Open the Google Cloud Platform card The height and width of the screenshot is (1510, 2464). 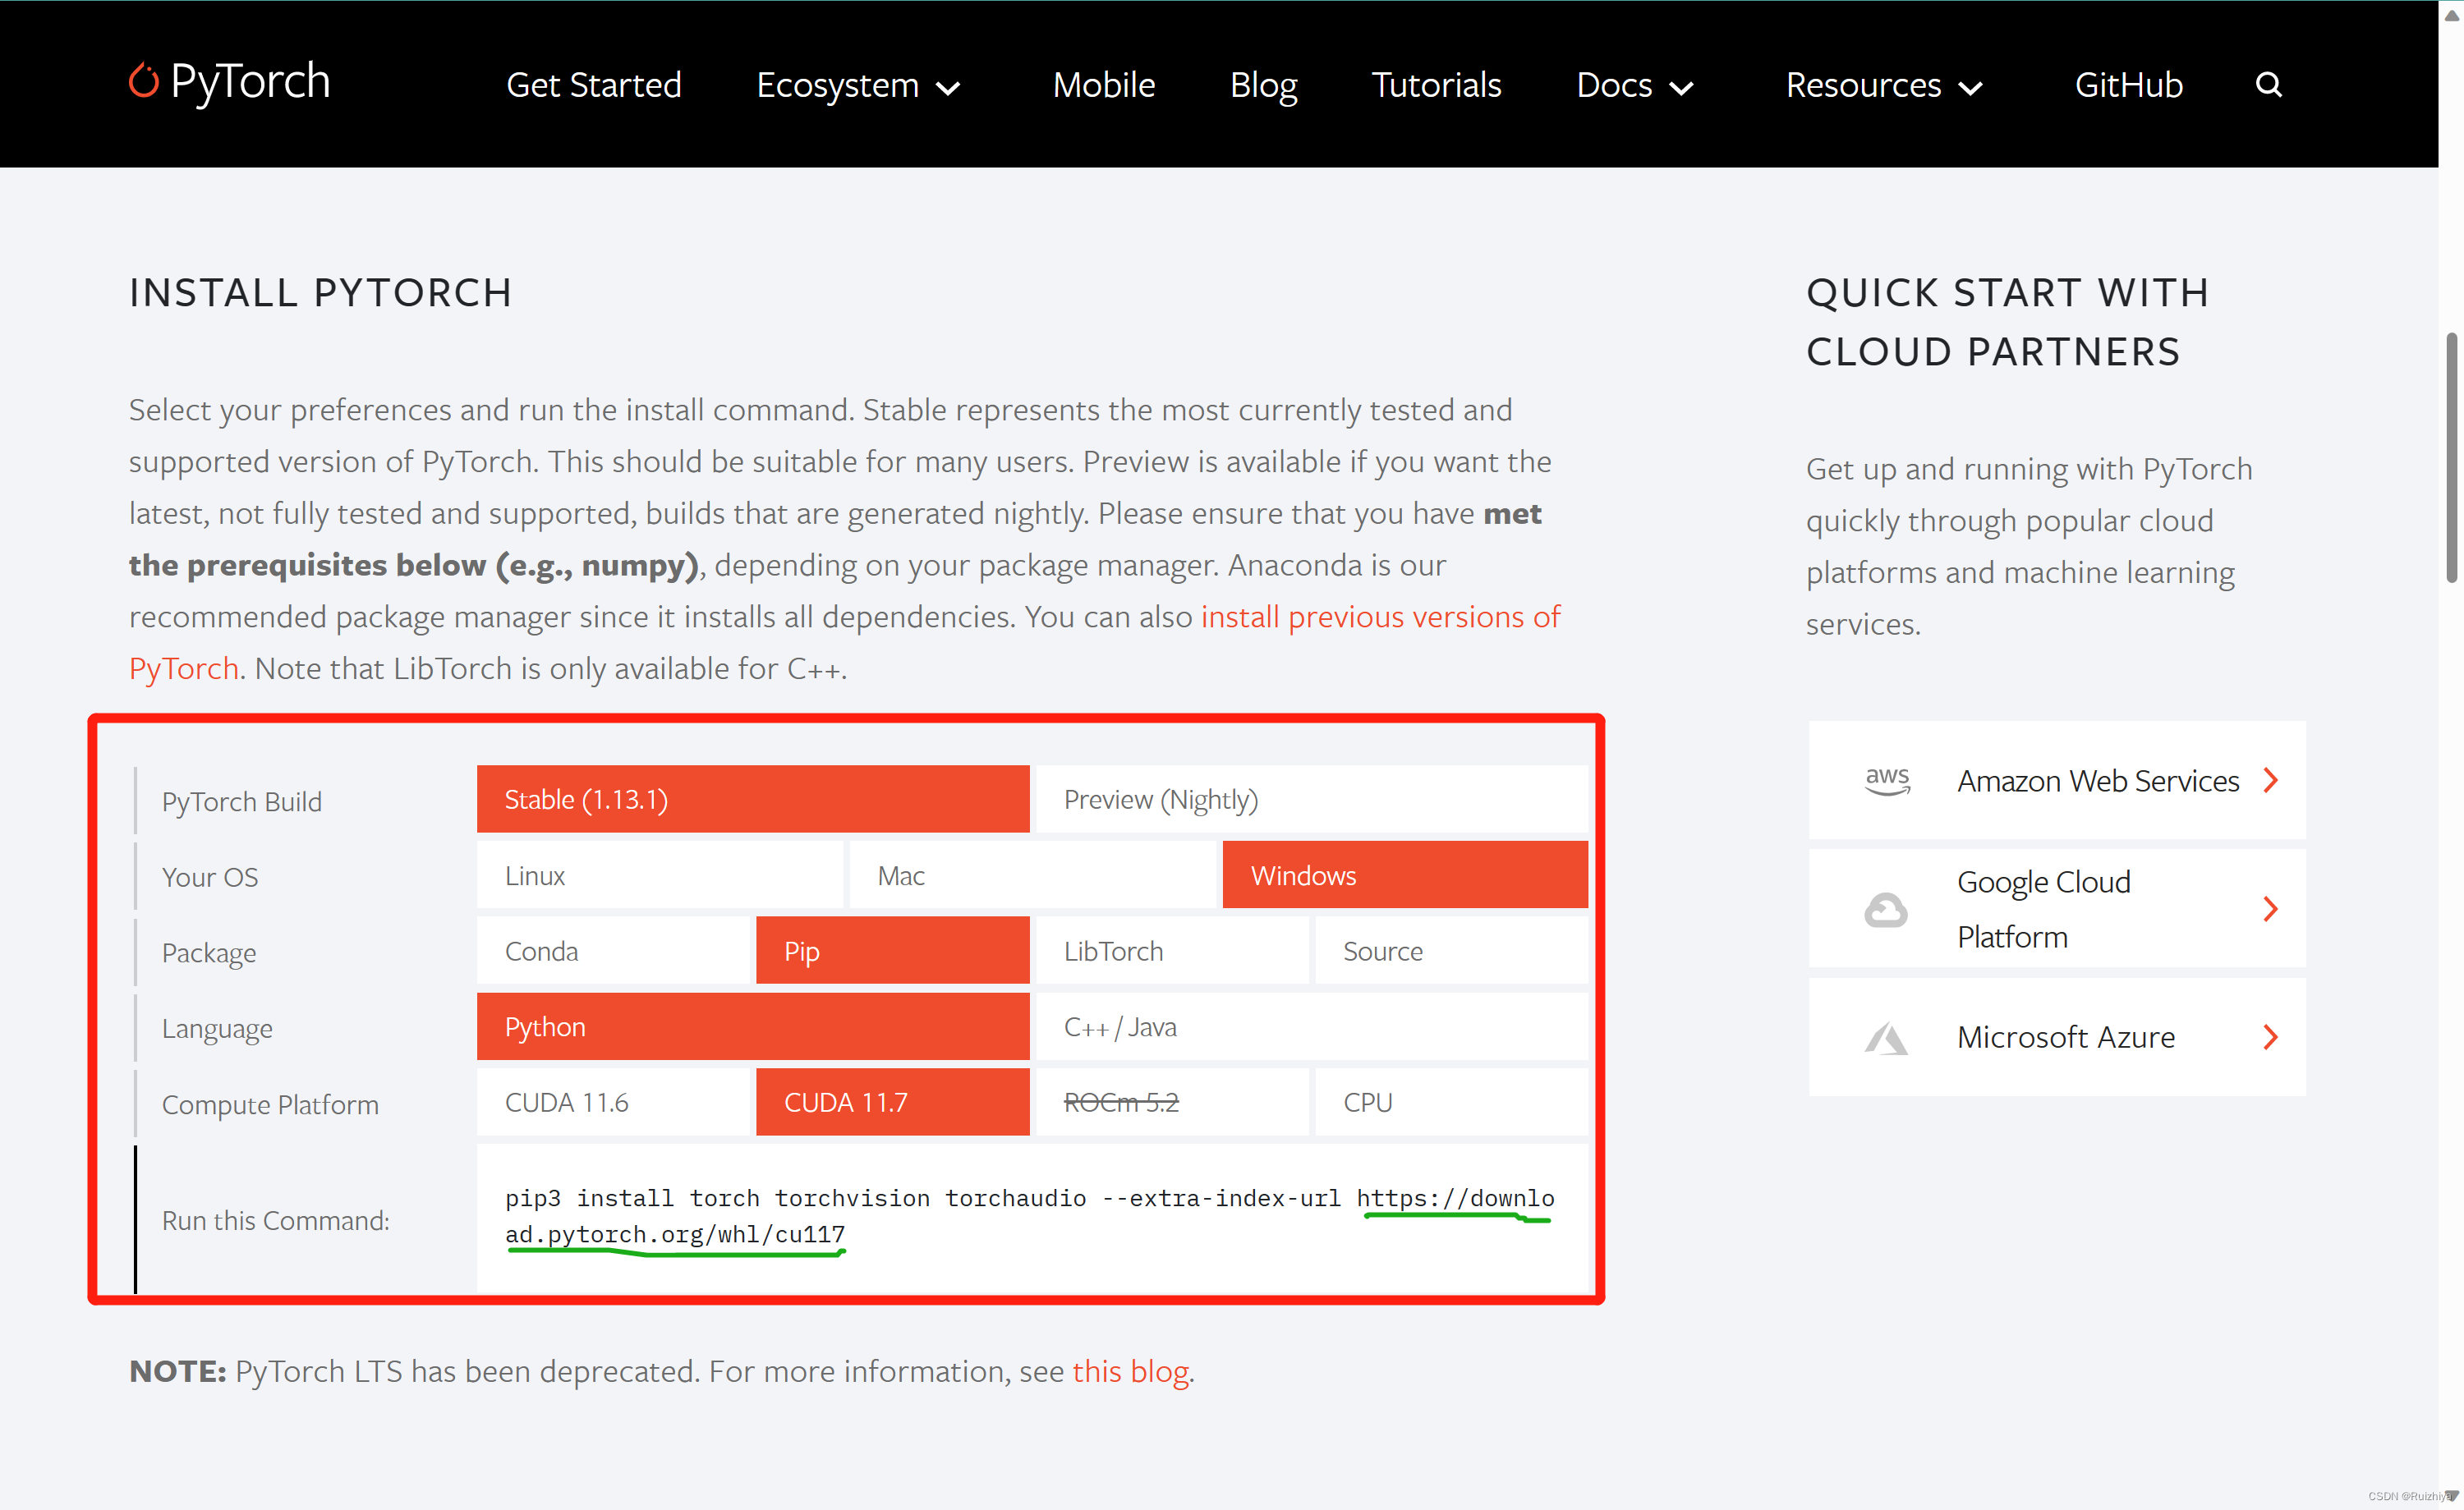(2057, 909)
